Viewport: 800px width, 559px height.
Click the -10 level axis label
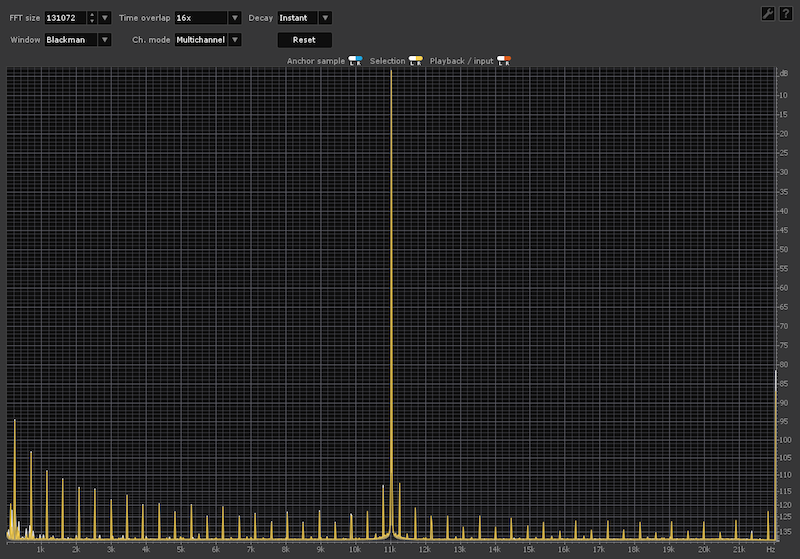coord(783,95)
